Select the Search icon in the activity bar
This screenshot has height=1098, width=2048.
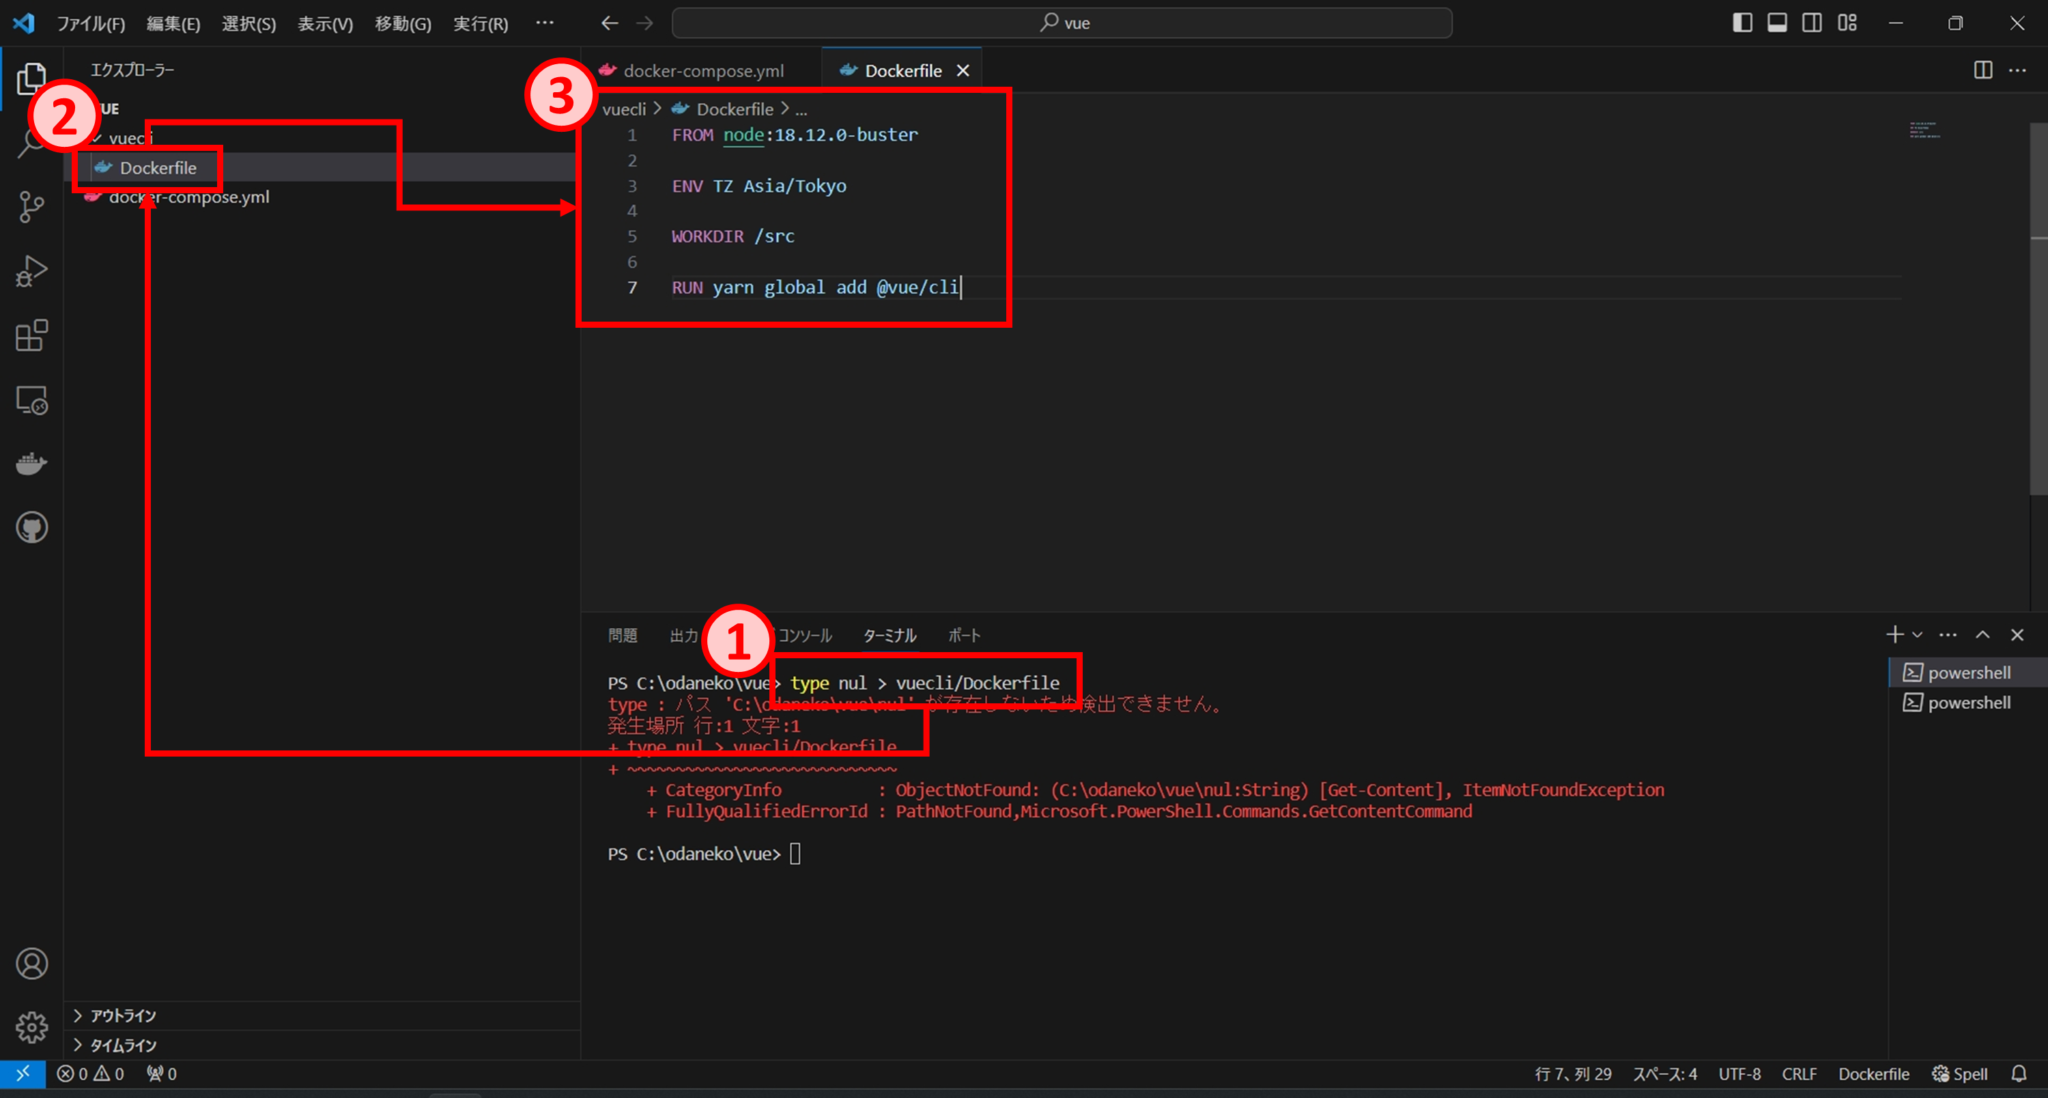pos(32,142)
